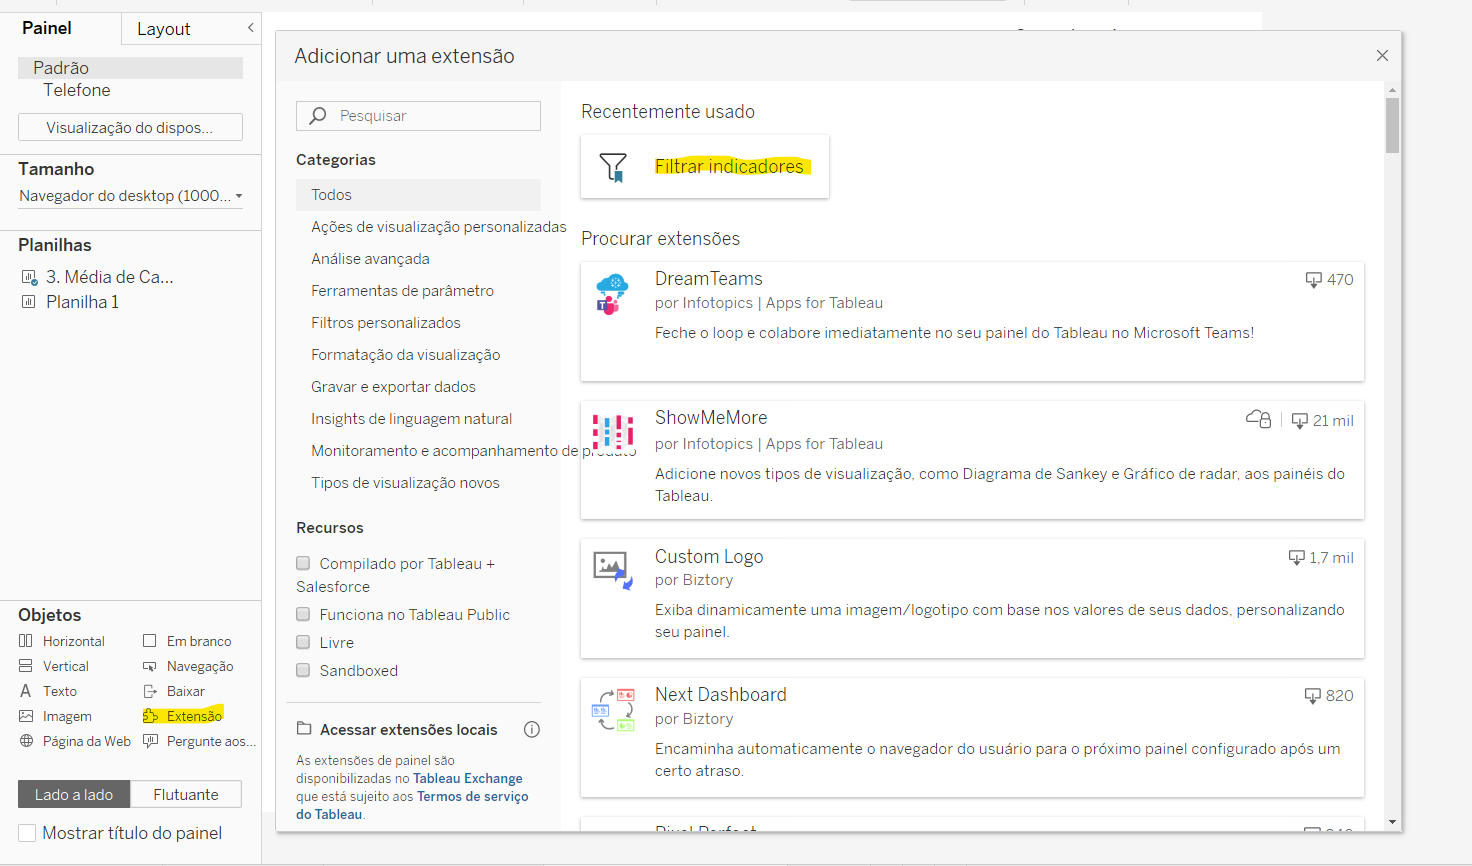Viewport: 1472px width, 866px height.
Task: Open the Next Dashboard extension title
Action: point(720,695)
